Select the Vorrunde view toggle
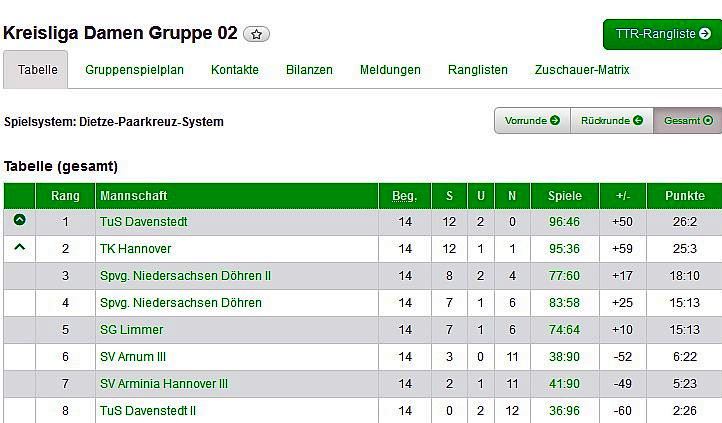Image resolution: width=722 pixels, height=423 pixels. pyautogui.click(x=532, y=121)
